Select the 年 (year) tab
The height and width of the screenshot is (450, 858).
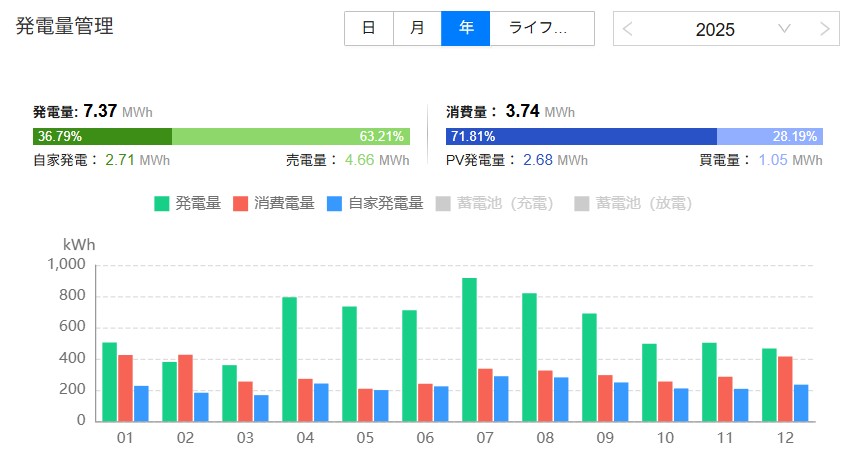pos(466,28)
